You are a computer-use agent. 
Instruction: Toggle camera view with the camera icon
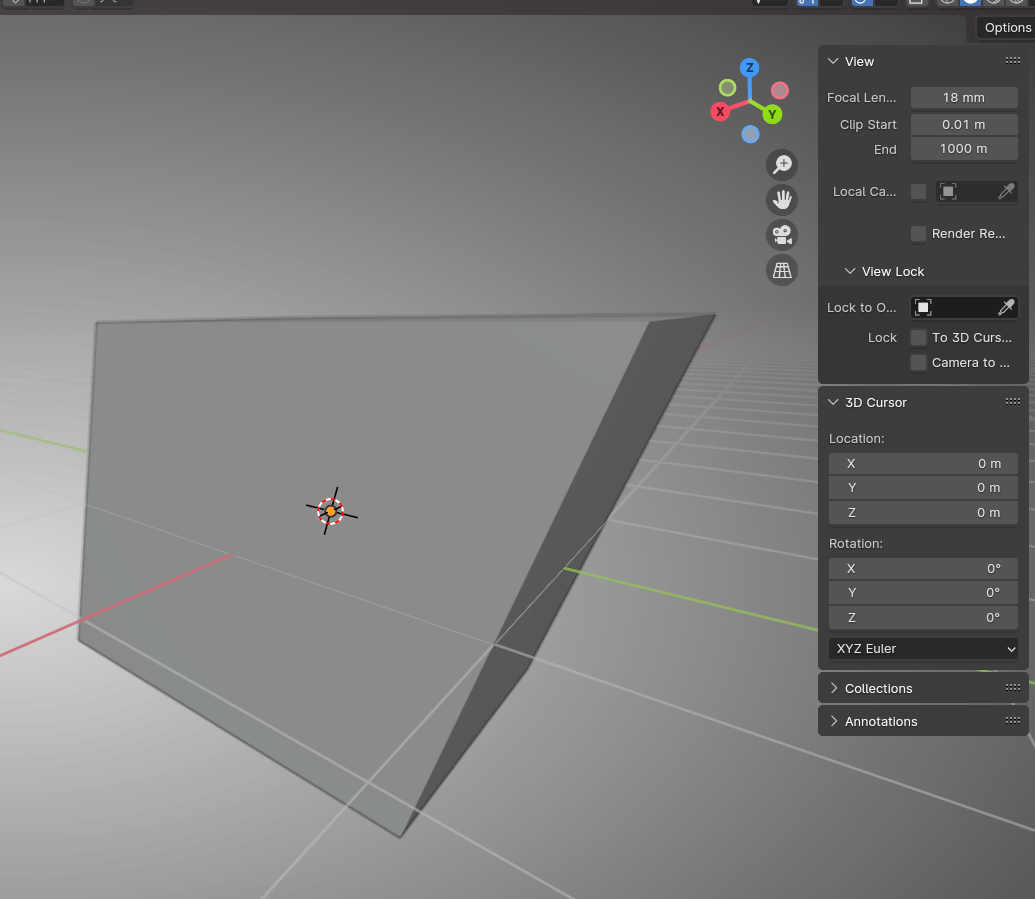coord(782,235)
